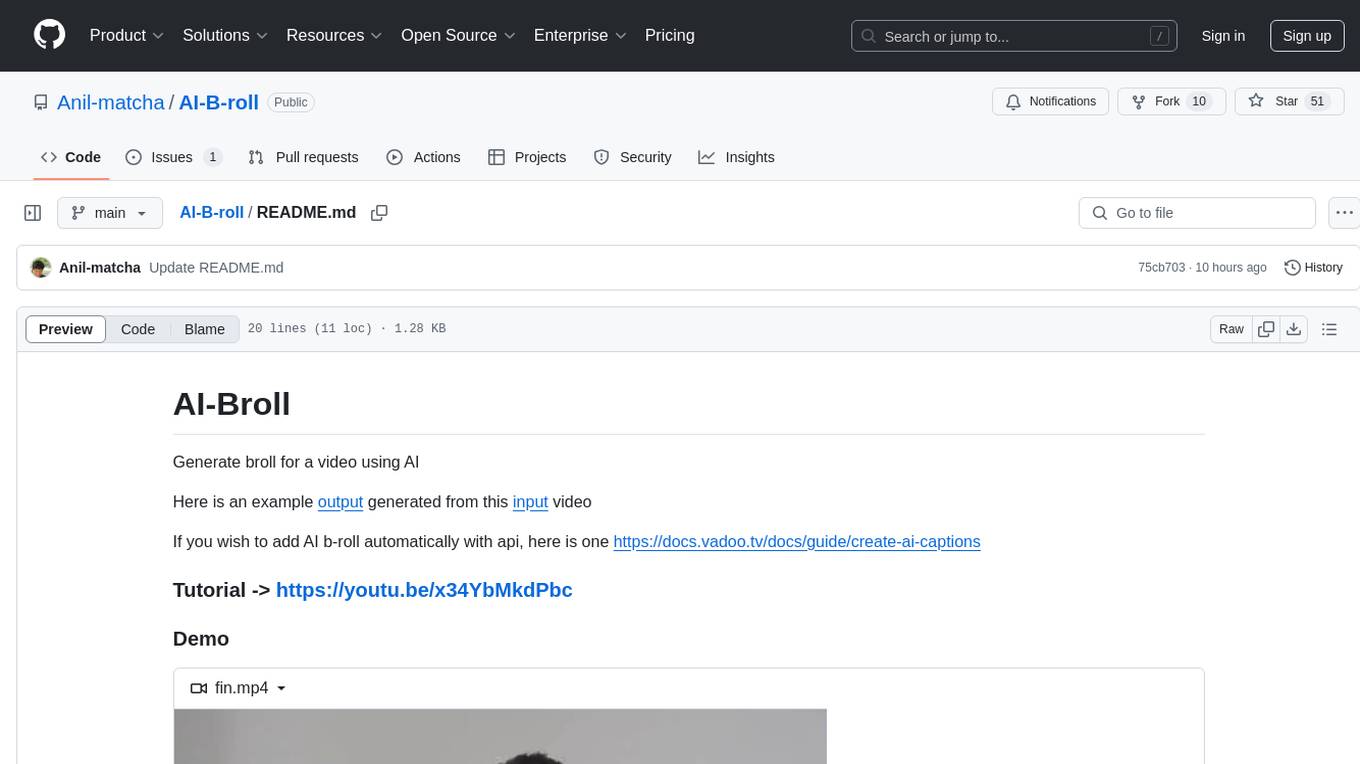1360x764 pixels.
Task: Switch to the Security tab
Action: 632,157
